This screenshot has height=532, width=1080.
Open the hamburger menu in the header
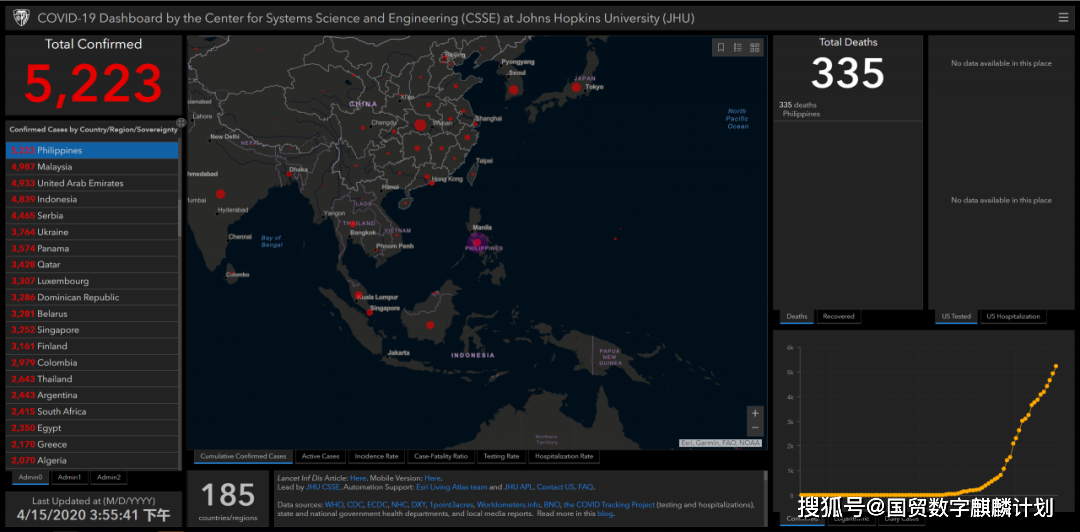click(x=1063, y=17)
